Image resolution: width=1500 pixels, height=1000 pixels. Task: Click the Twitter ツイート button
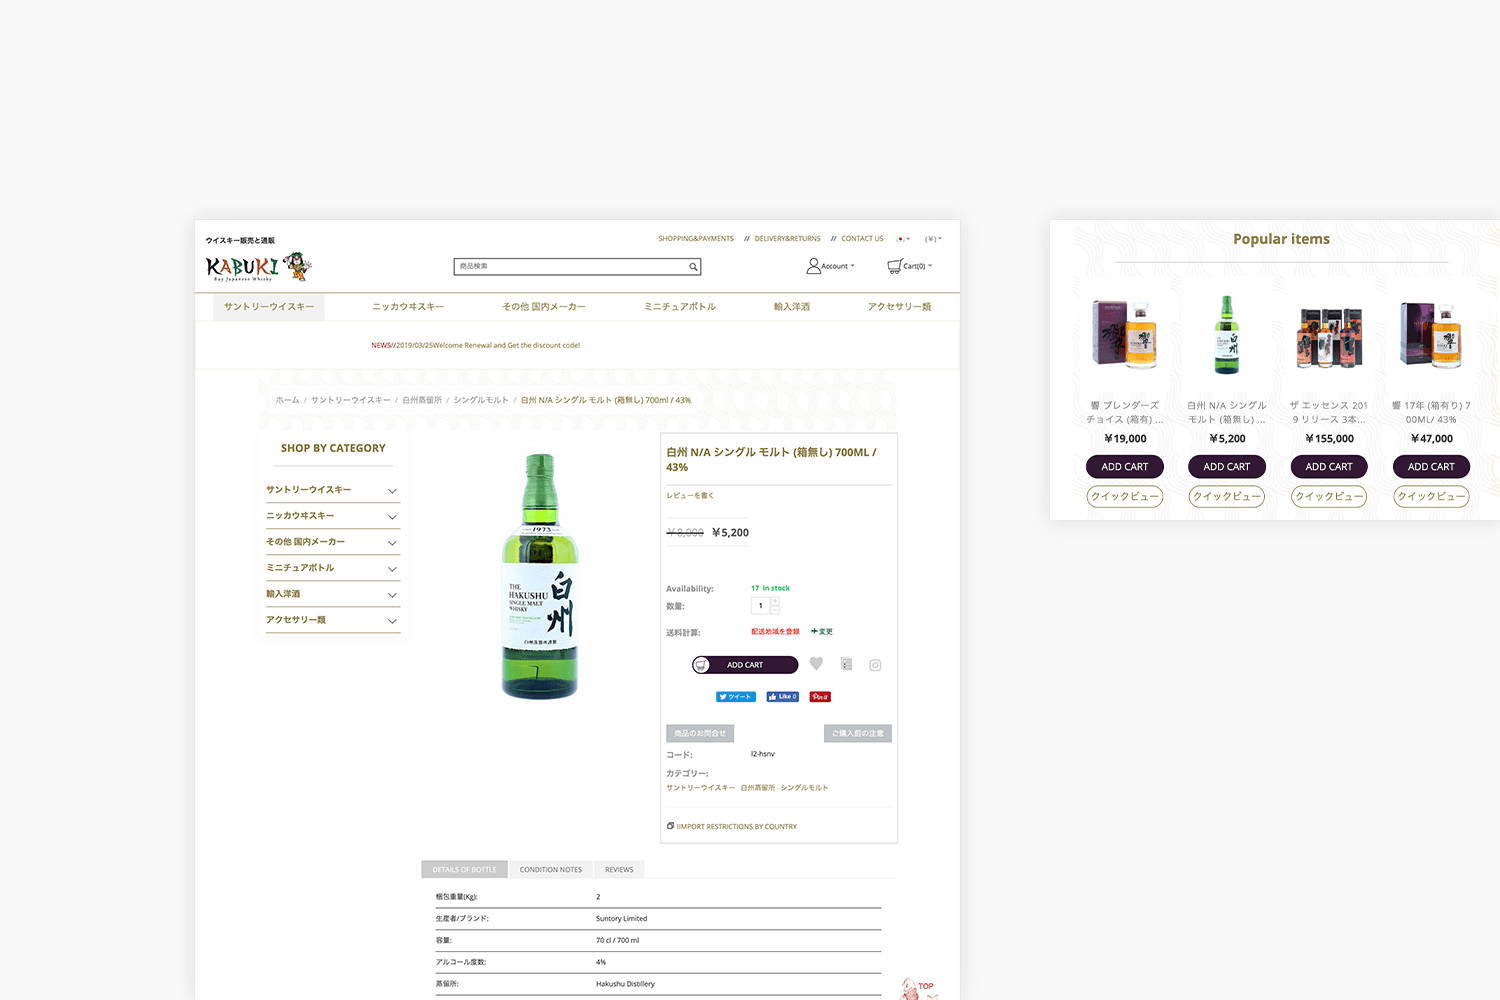tap(735, 697)
